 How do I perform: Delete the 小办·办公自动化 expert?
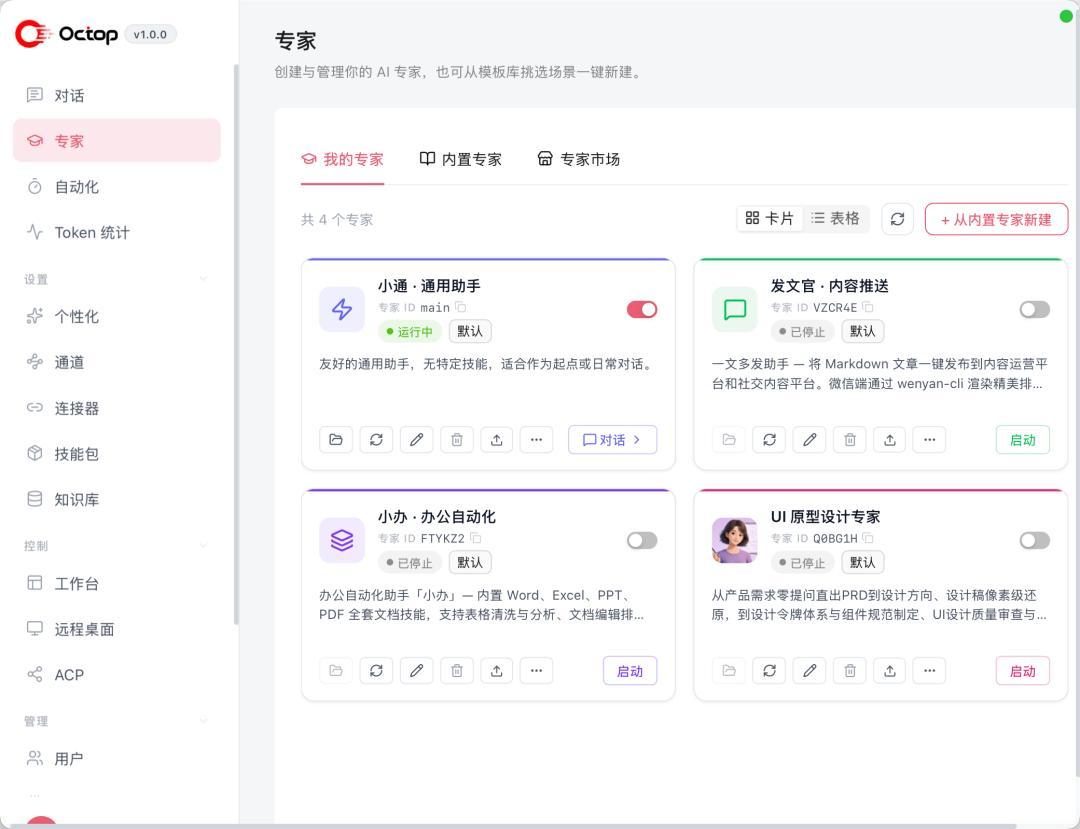(457, 671)
